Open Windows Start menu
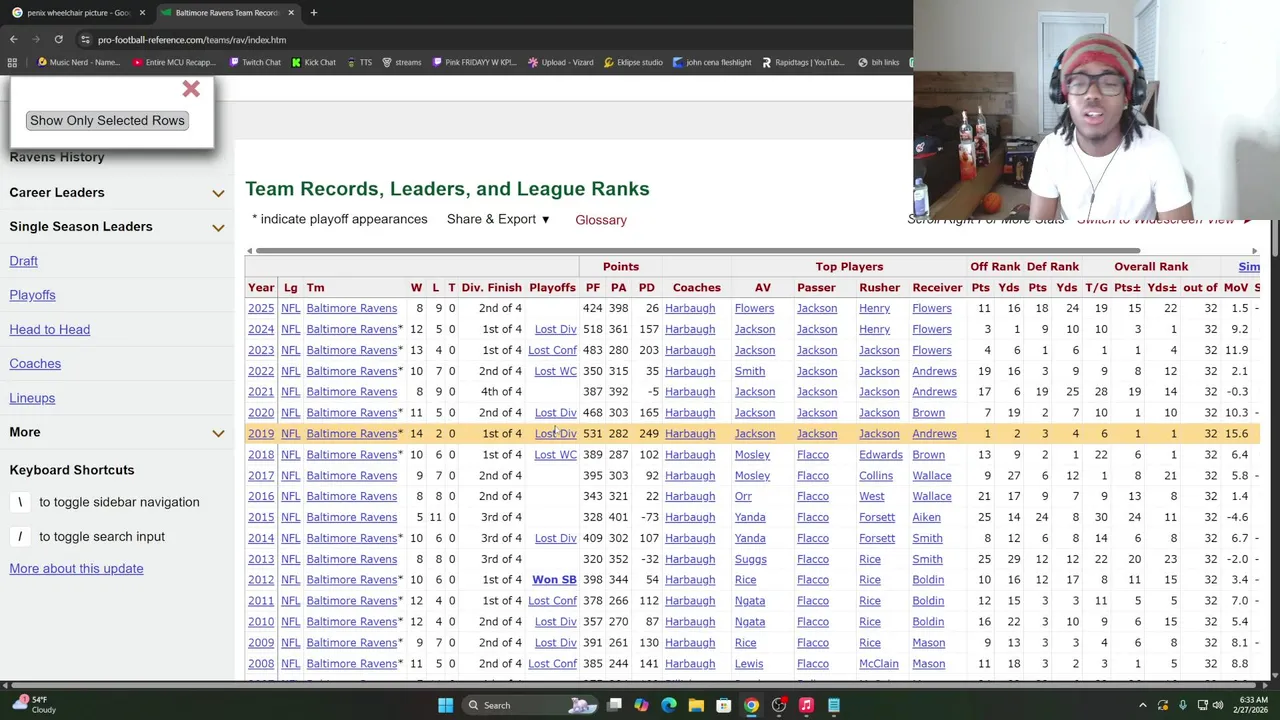 point(445,705)
